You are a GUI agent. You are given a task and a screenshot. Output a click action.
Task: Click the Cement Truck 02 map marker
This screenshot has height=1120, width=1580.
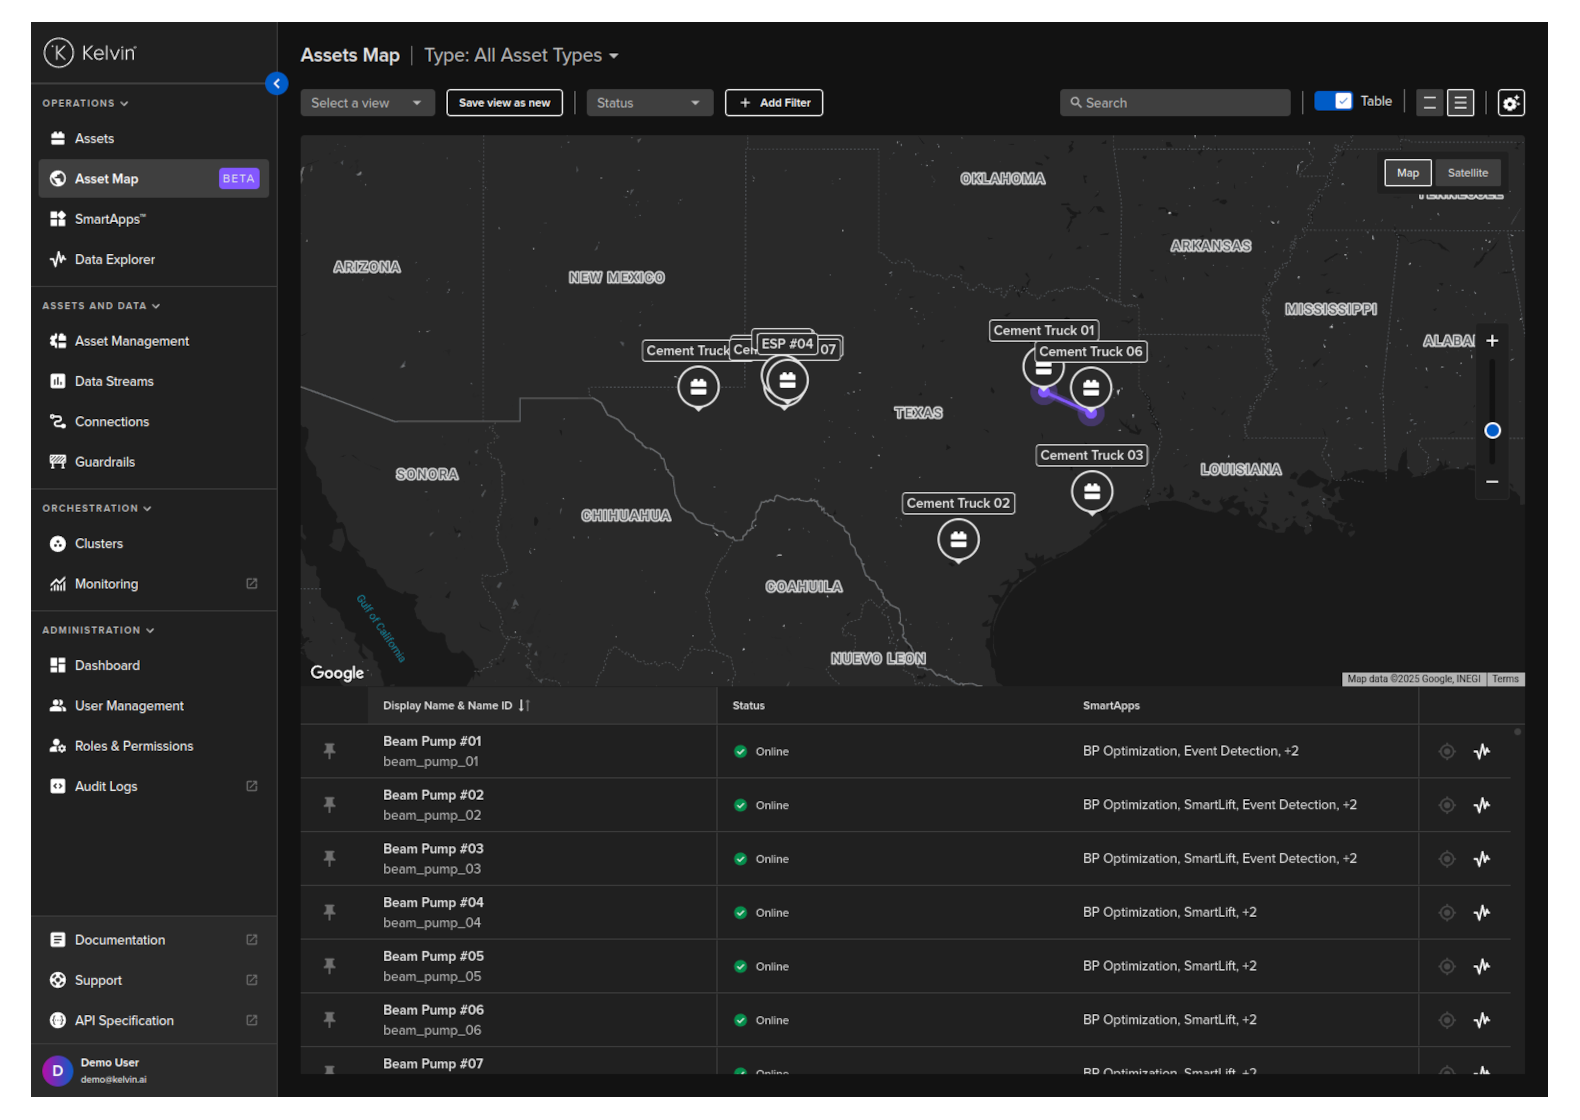[958, 540]
